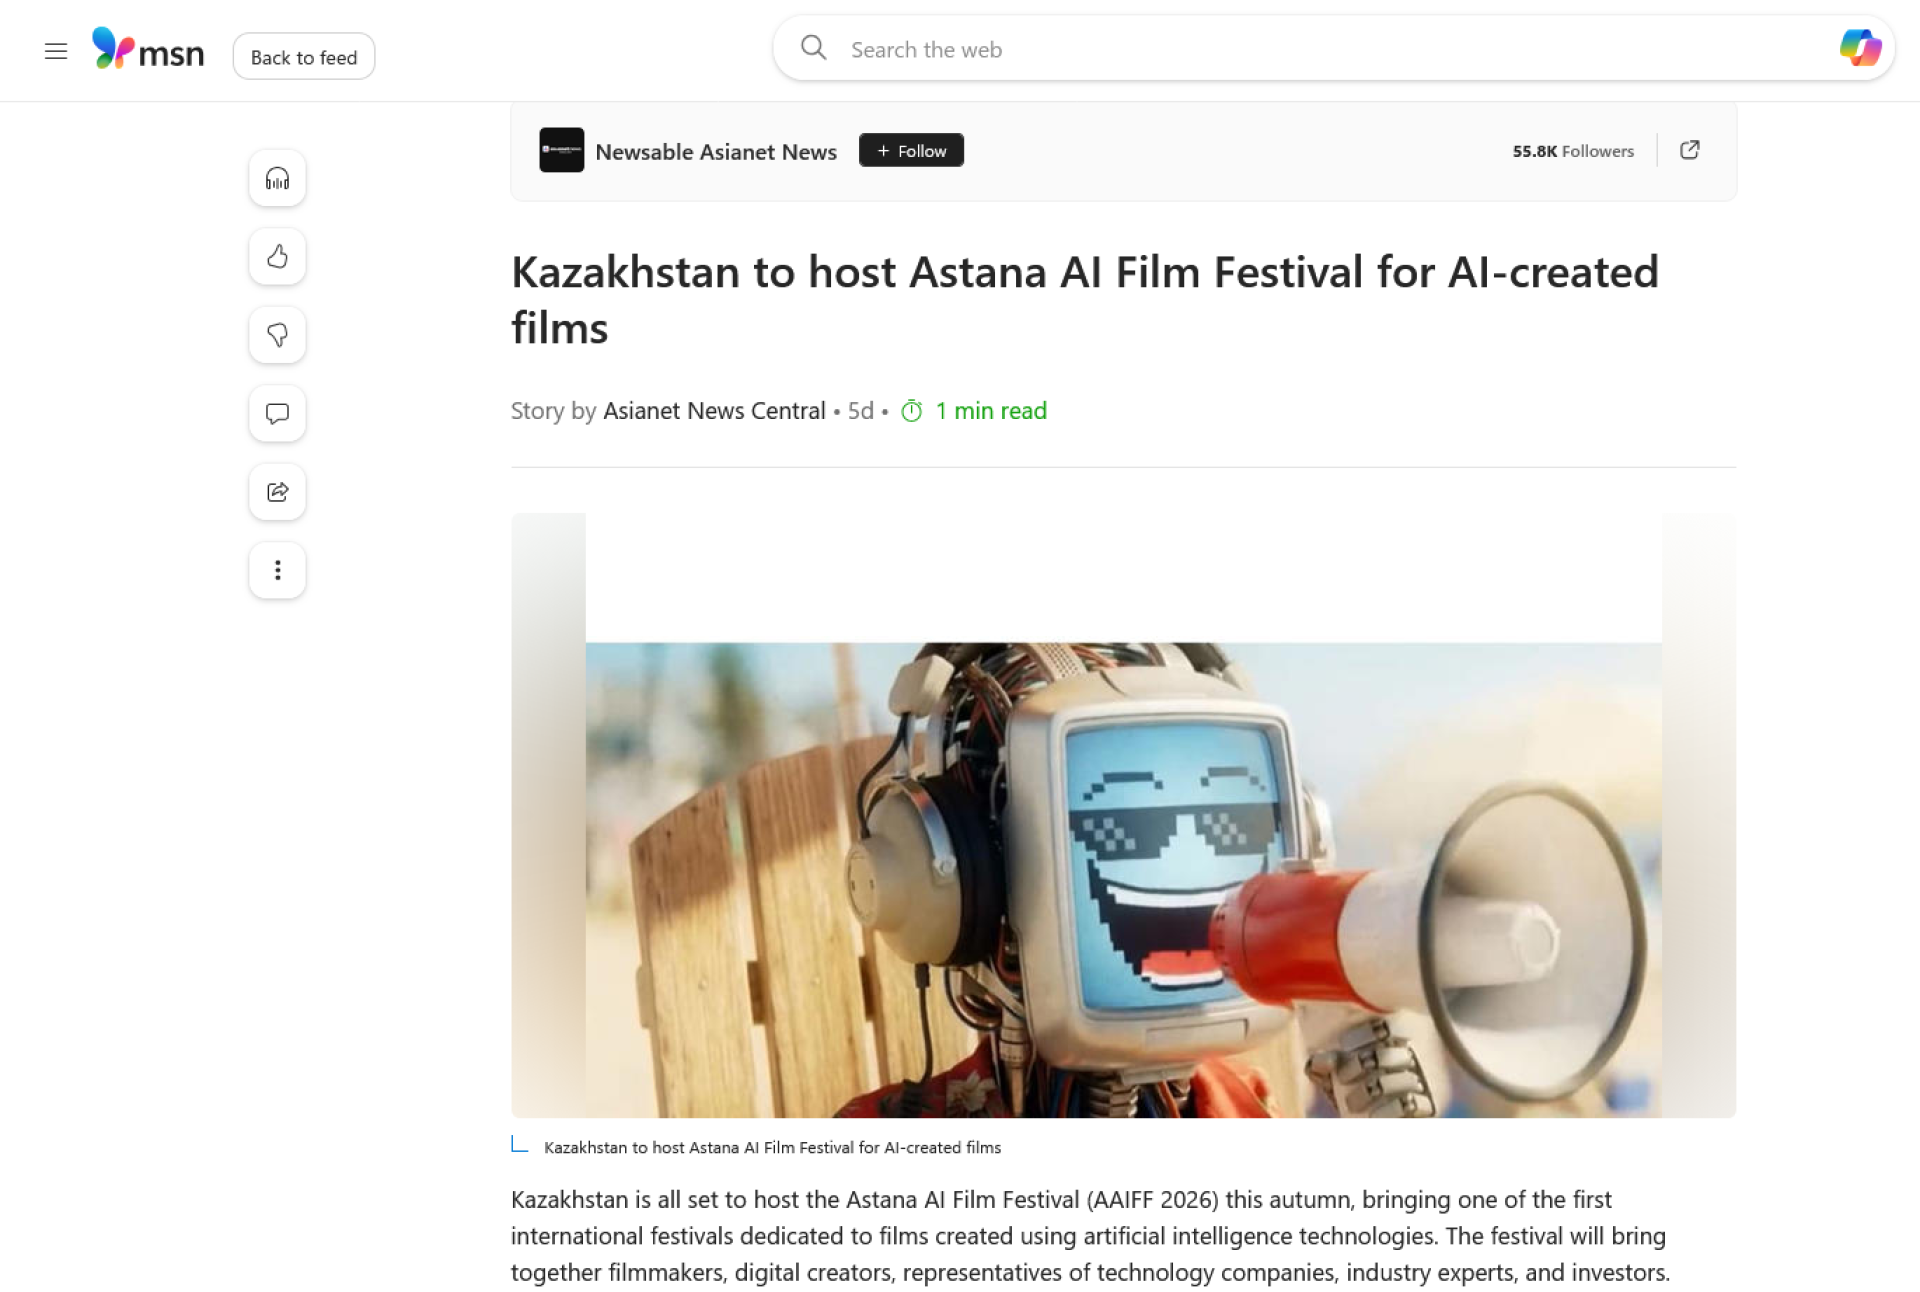Click the 55.8K Followers count
Viewport: 1920px width, 1292px height.
(x=1573, y=151)
